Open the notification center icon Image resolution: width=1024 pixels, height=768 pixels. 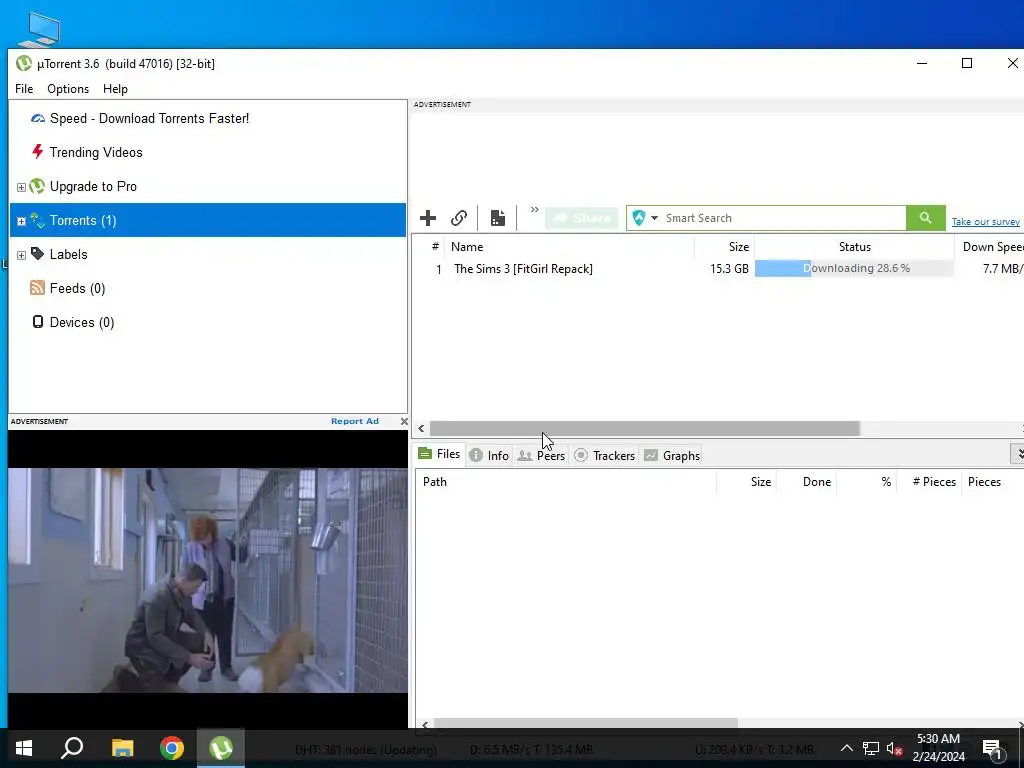[992, 749]
